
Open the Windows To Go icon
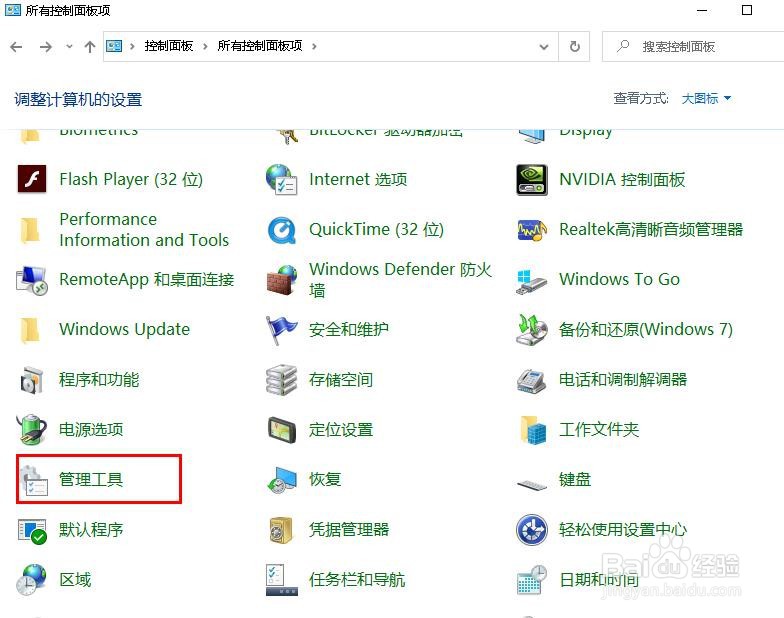(x=531, y=282)
